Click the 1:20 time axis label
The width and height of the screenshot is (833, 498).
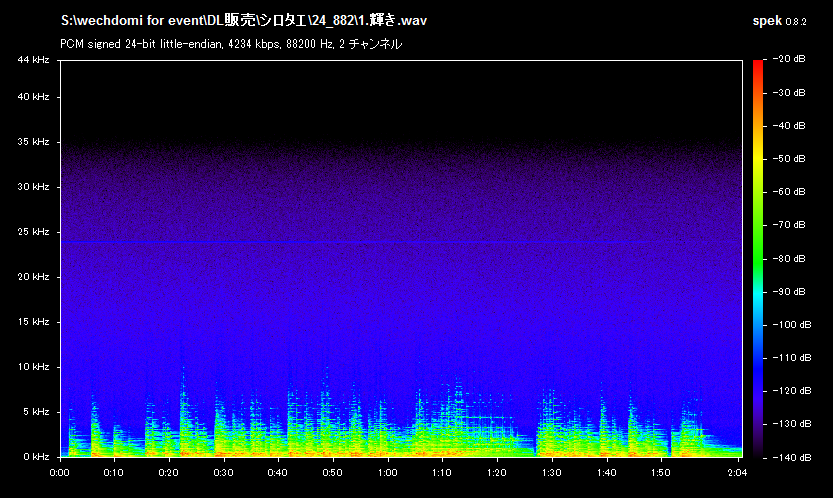point(497,473)
